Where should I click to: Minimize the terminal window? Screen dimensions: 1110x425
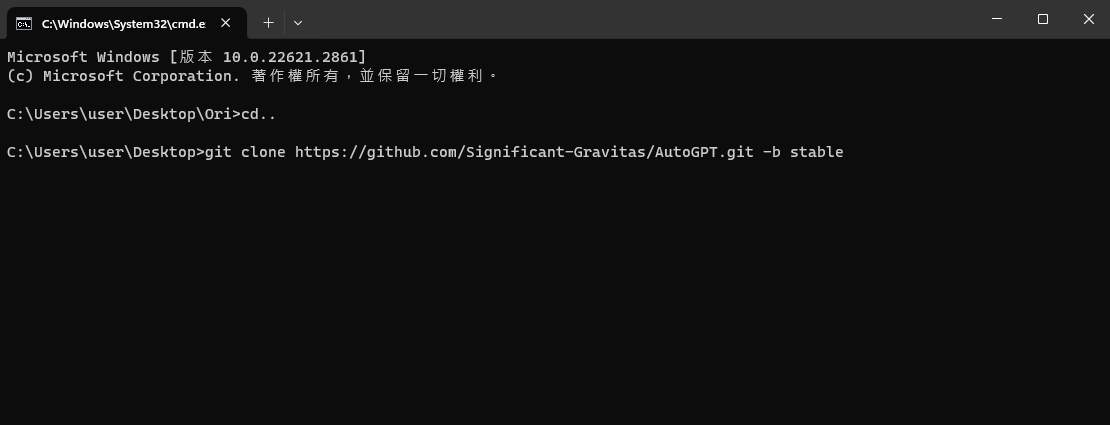997,19
